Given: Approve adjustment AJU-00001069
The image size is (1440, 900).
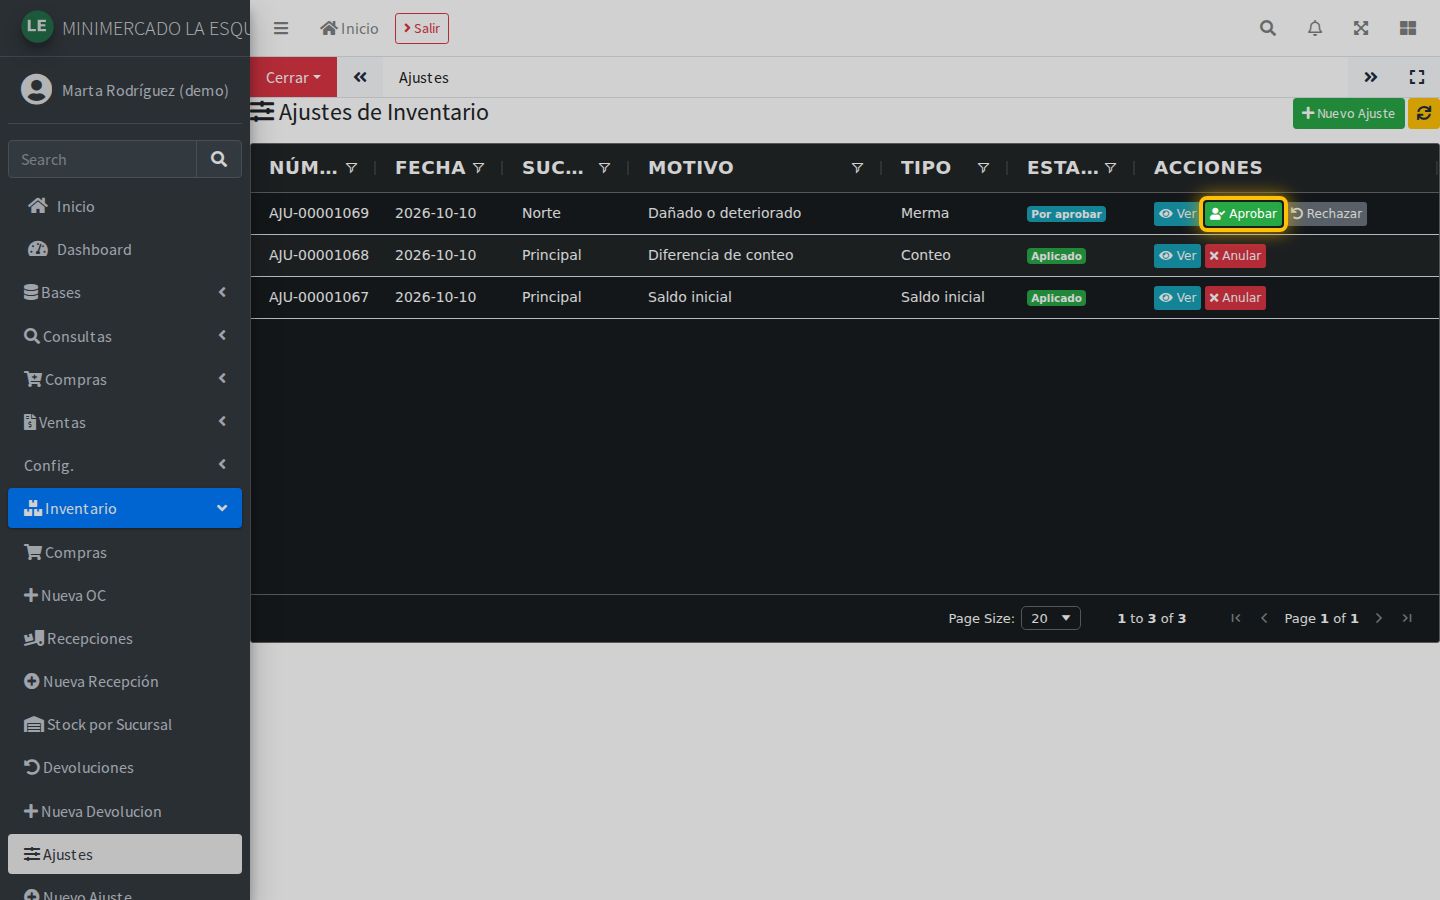Looking at the screenshot, I should click(x=1243, y=214).
